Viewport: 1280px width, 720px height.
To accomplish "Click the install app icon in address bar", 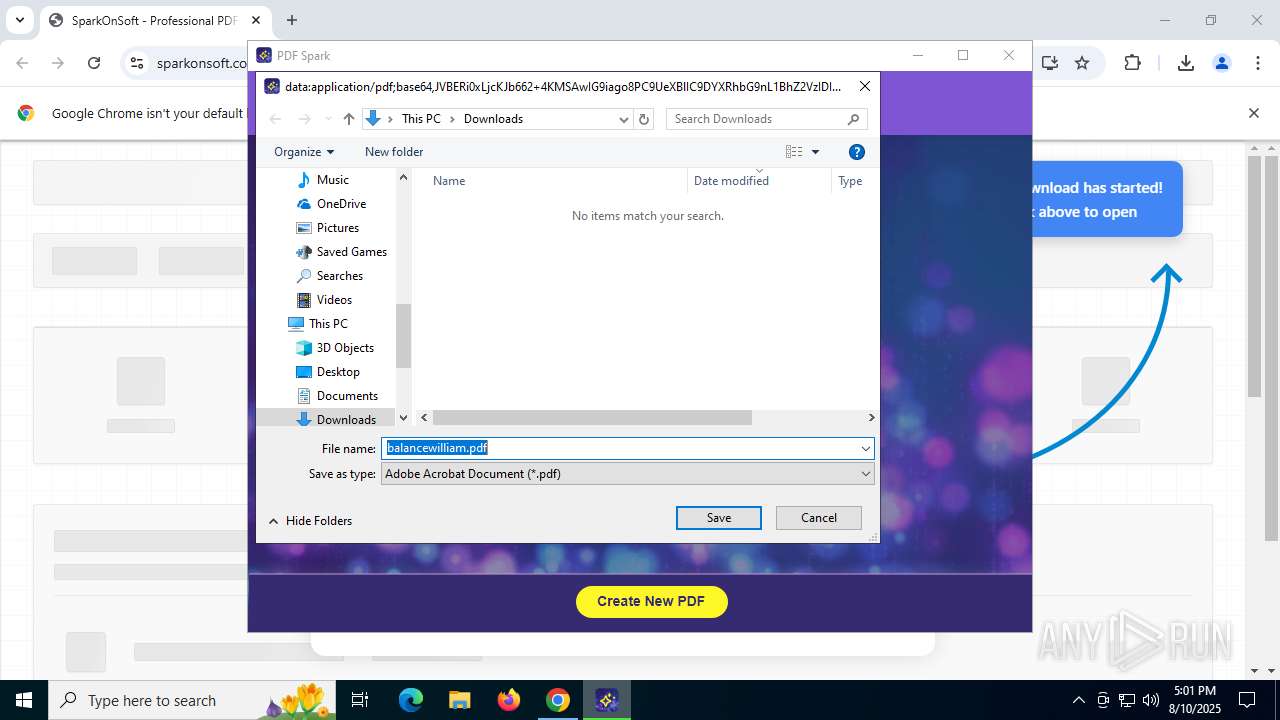I will click(1049, 63).
